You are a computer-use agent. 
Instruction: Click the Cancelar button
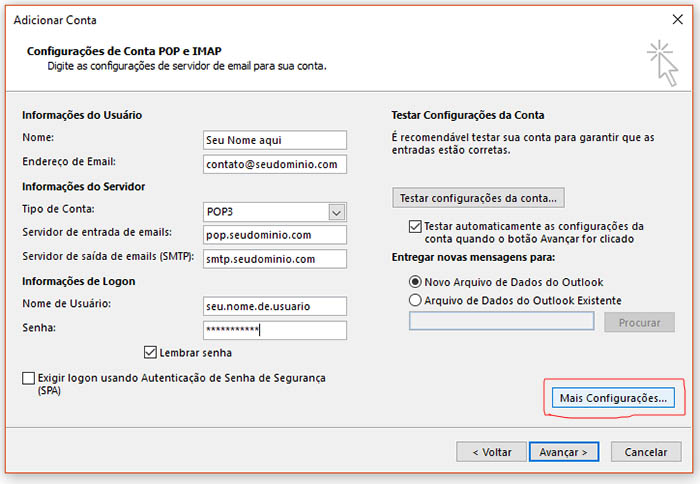[646, 452]
